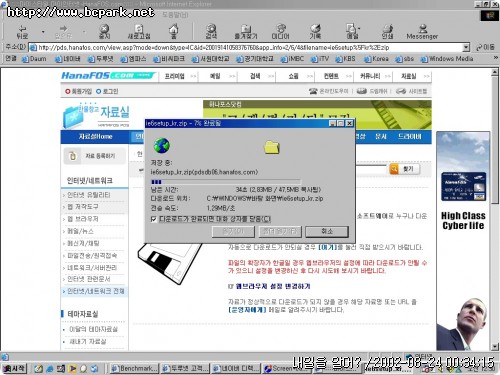Expand the Forward button dropdown arrow
The height and width of the screenshot is (375, 500).
[83, 32]
